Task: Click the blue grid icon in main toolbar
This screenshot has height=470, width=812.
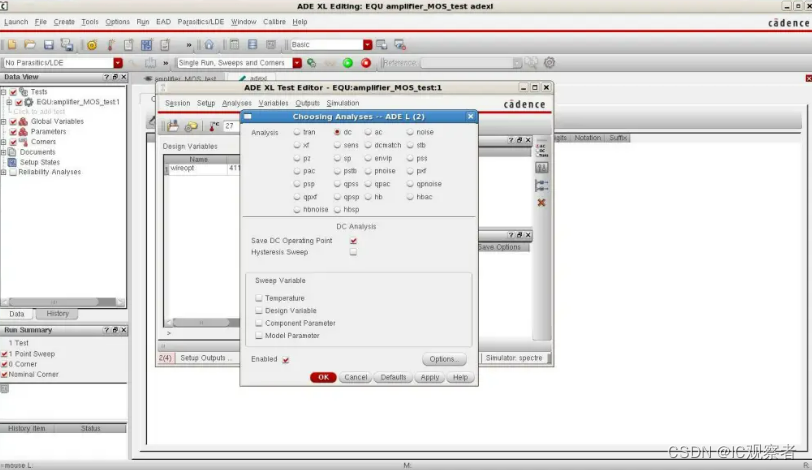Action: pyautogui.click(x=147, y=45)
